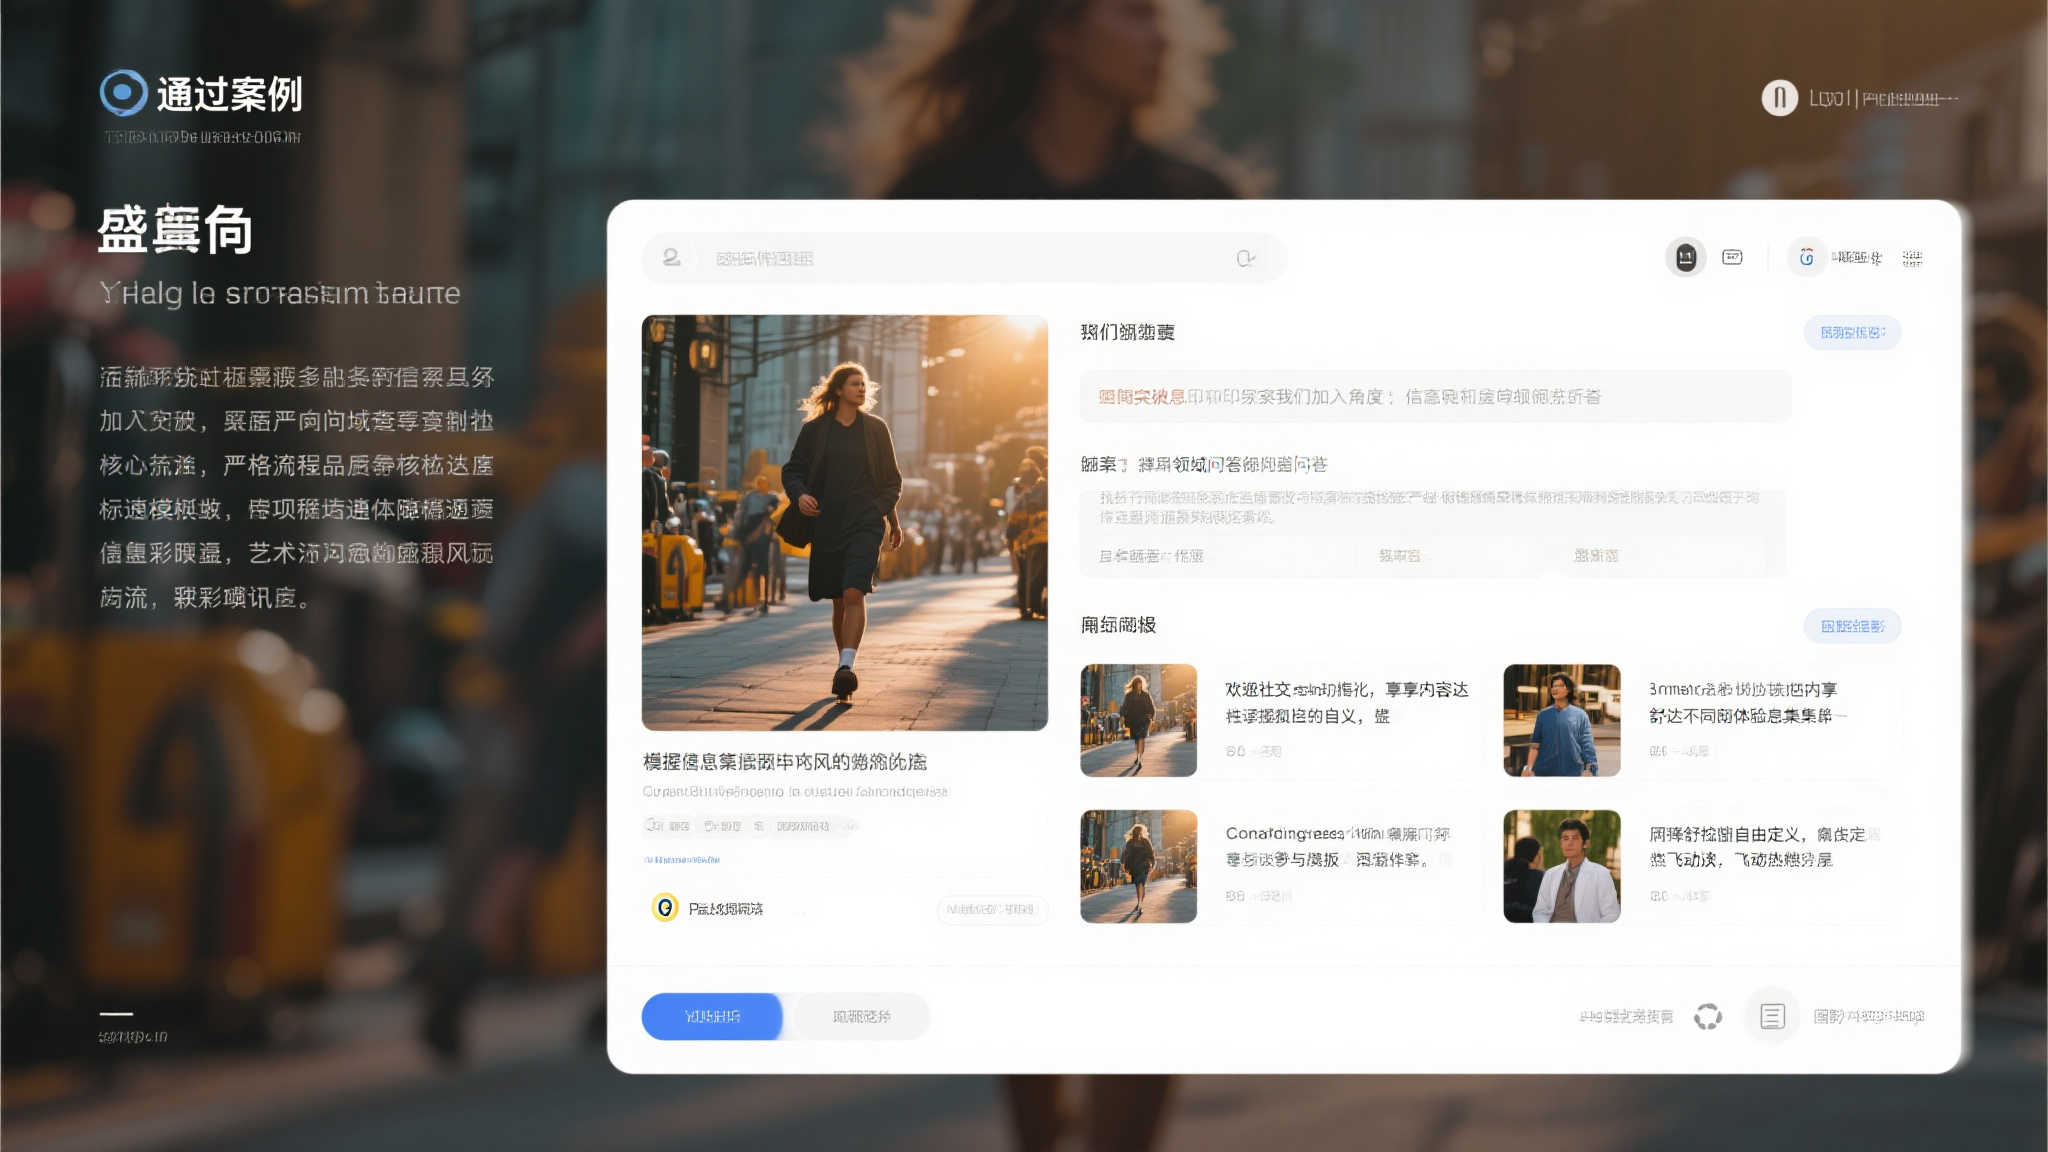Image resolution: width=2048 pixels, height=1152 pixels.
Task: Open the dark camera avatar icon near top right
Action: pyautogui.click(x=1685, y=257)
